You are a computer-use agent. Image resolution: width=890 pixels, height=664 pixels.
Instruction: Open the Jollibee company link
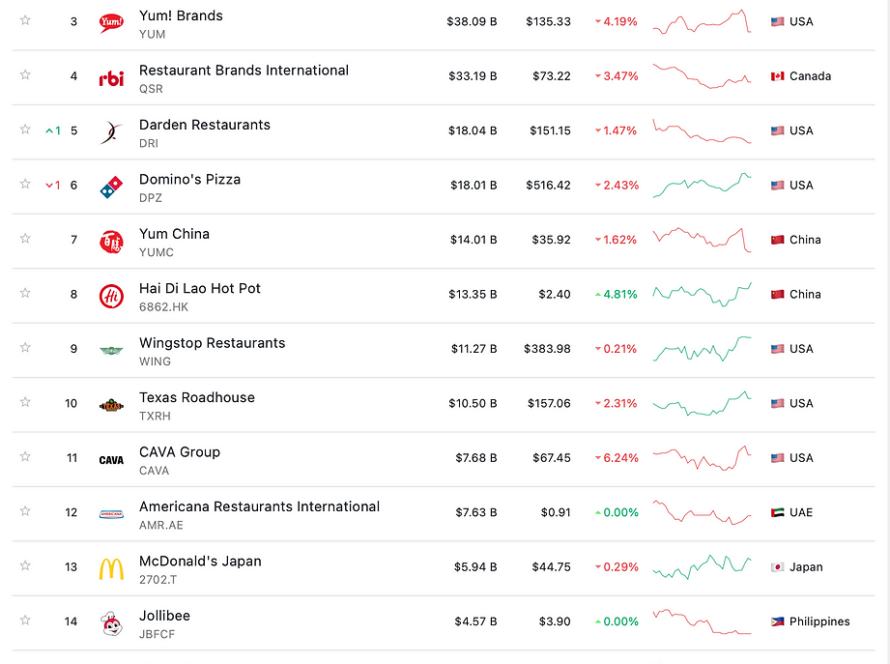pyautogui.click(x=165, y=616)
